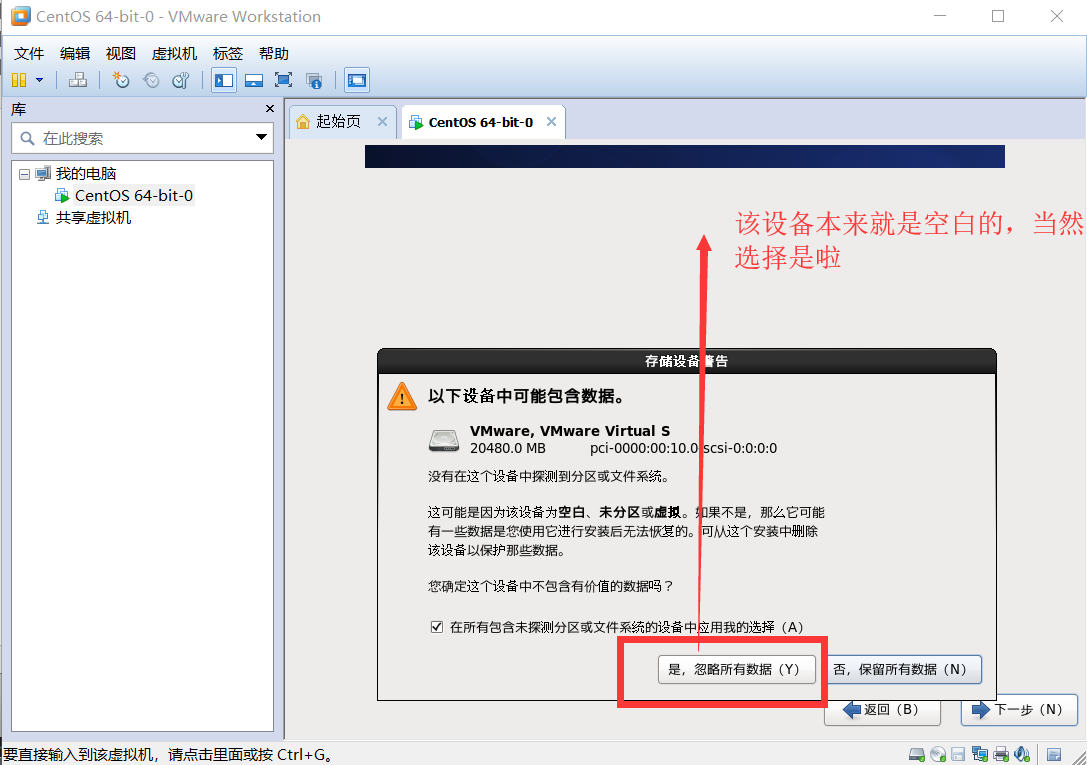This screenshot has height=765, width=1087.
Task: Open the power options dropdown arrow
Action: pos(40,80)
